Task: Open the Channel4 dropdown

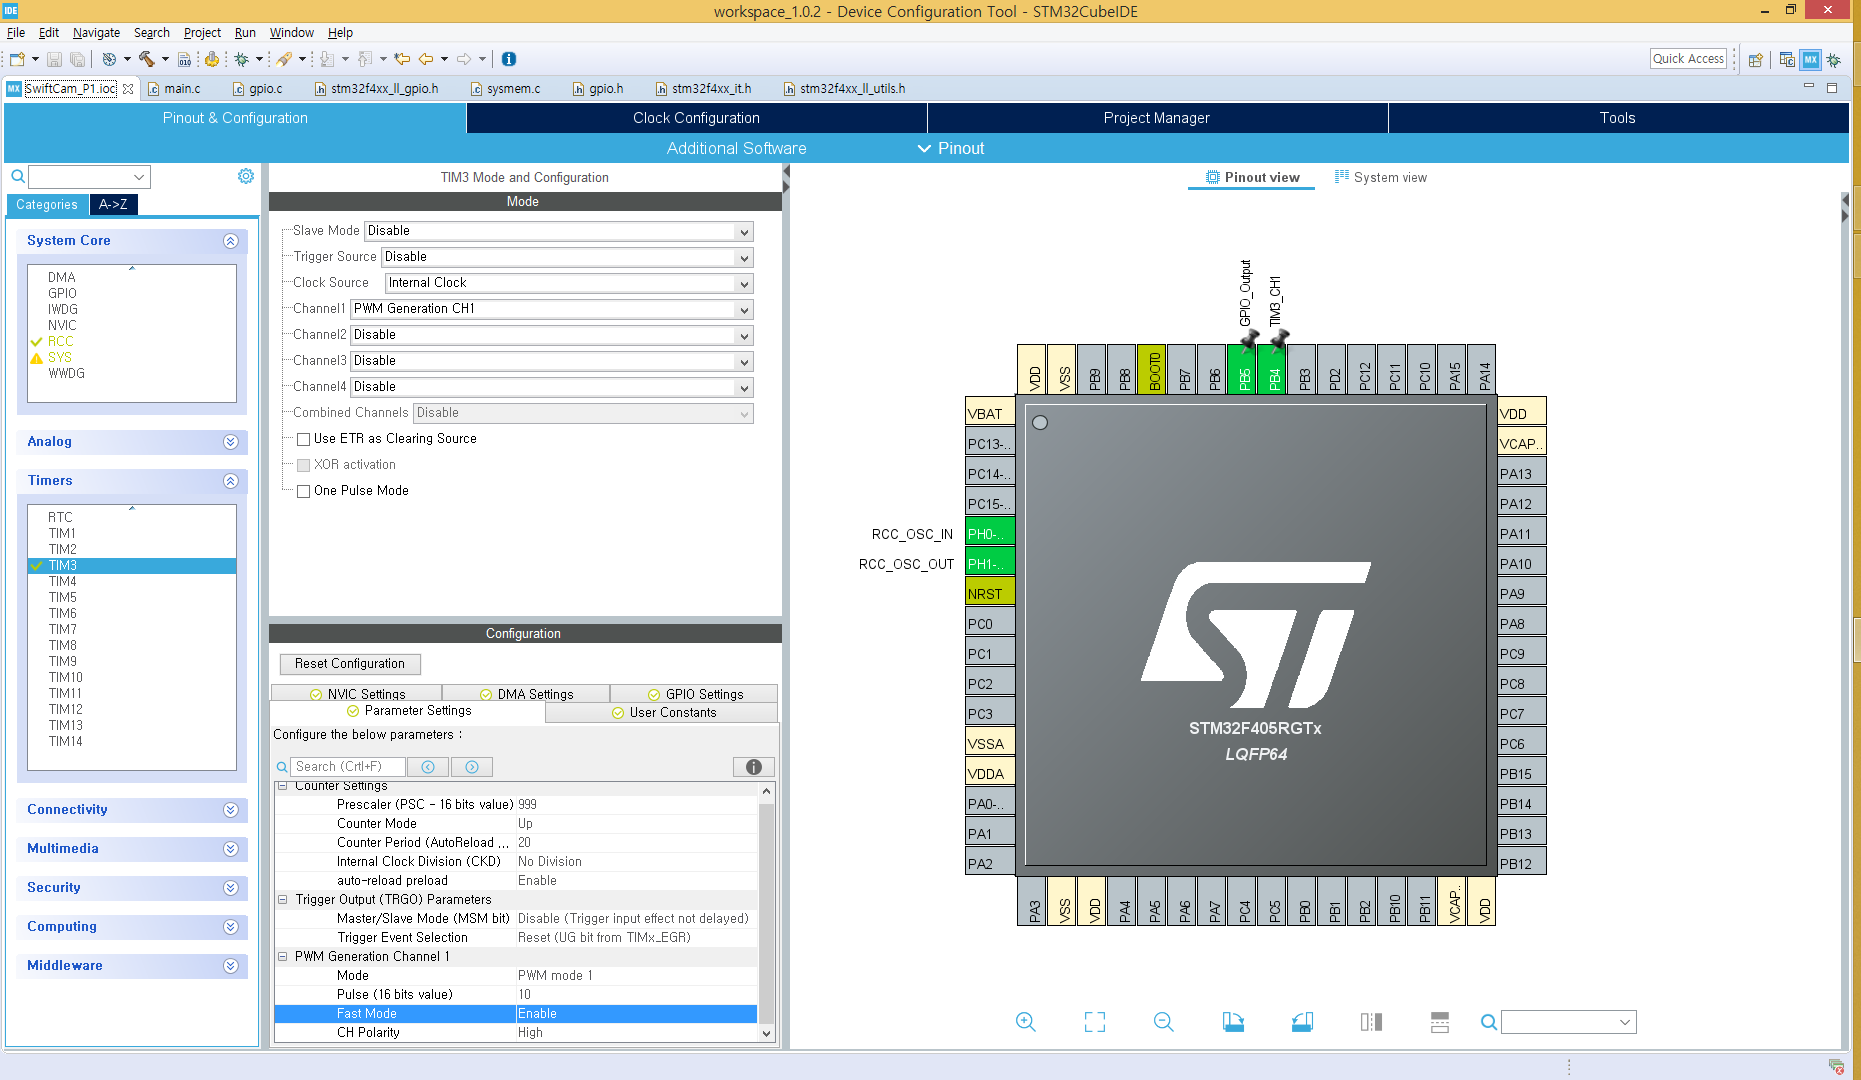Action: (551, 387)
